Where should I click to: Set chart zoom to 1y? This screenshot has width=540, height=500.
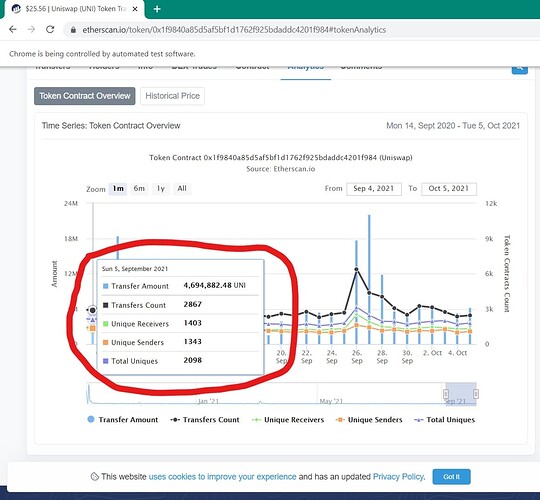(160, 189)
